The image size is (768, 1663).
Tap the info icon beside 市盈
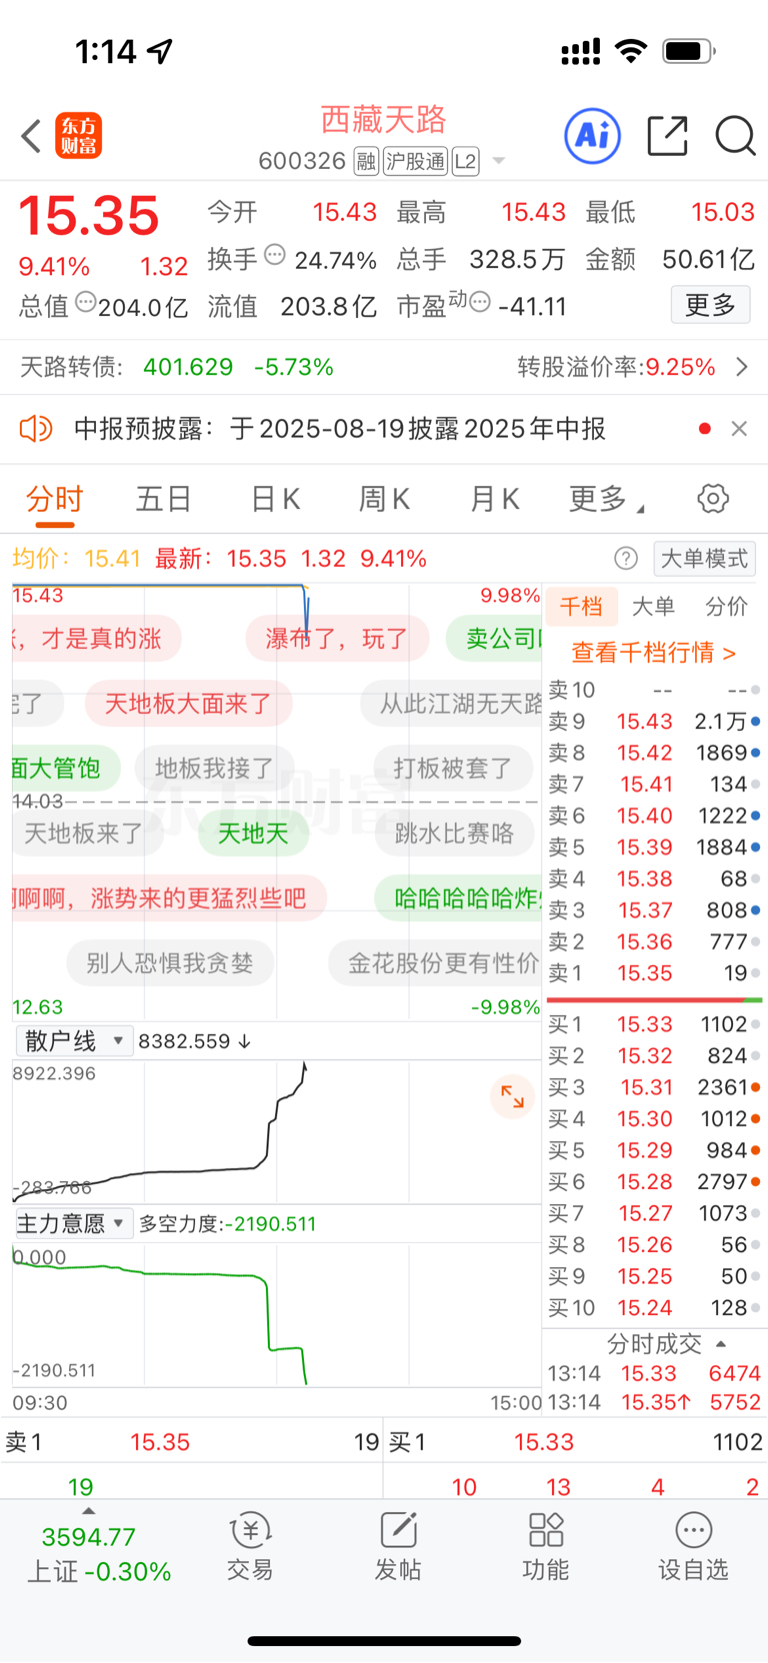(480, 301)
